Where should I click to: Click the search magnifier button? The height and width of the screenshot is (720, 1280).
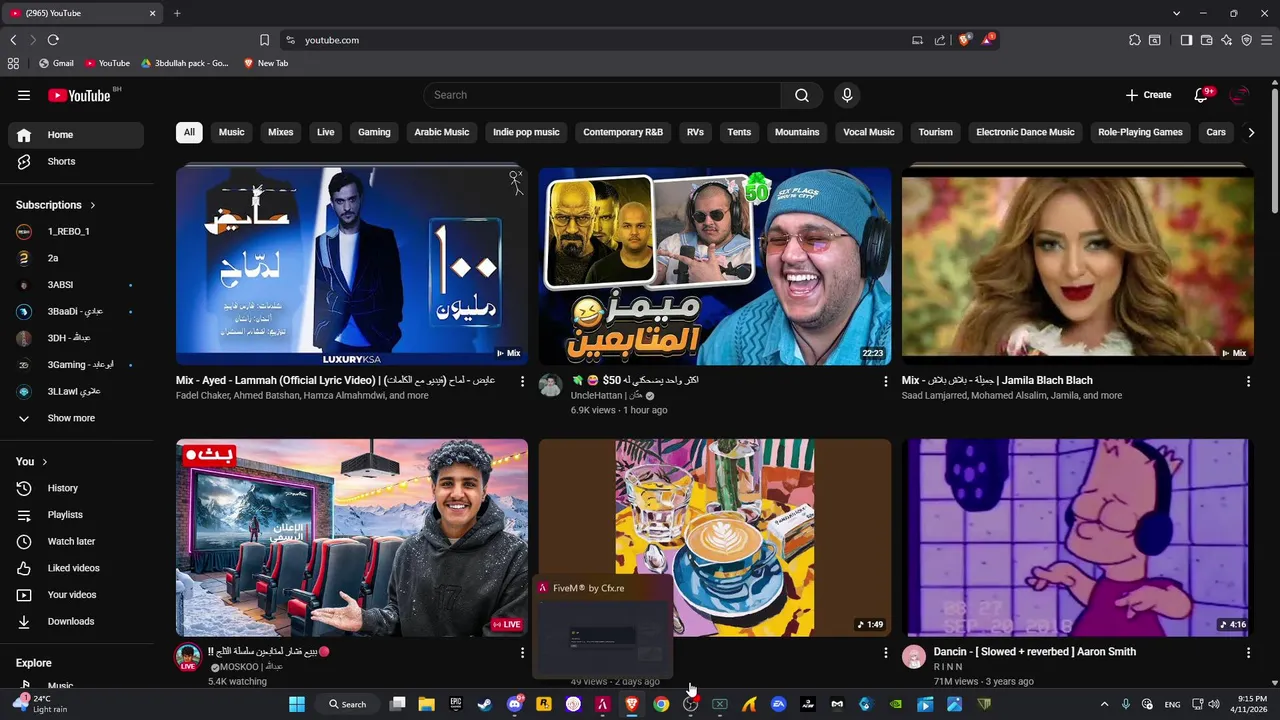pyautogui.click(x=802, y=95)
